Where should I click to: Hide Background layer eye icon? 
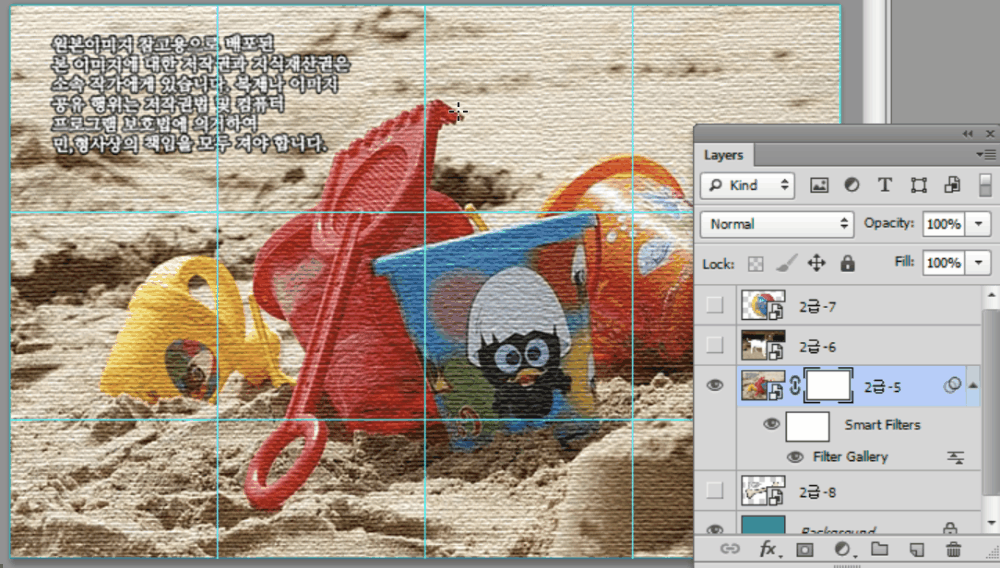[x=715, y=529]
